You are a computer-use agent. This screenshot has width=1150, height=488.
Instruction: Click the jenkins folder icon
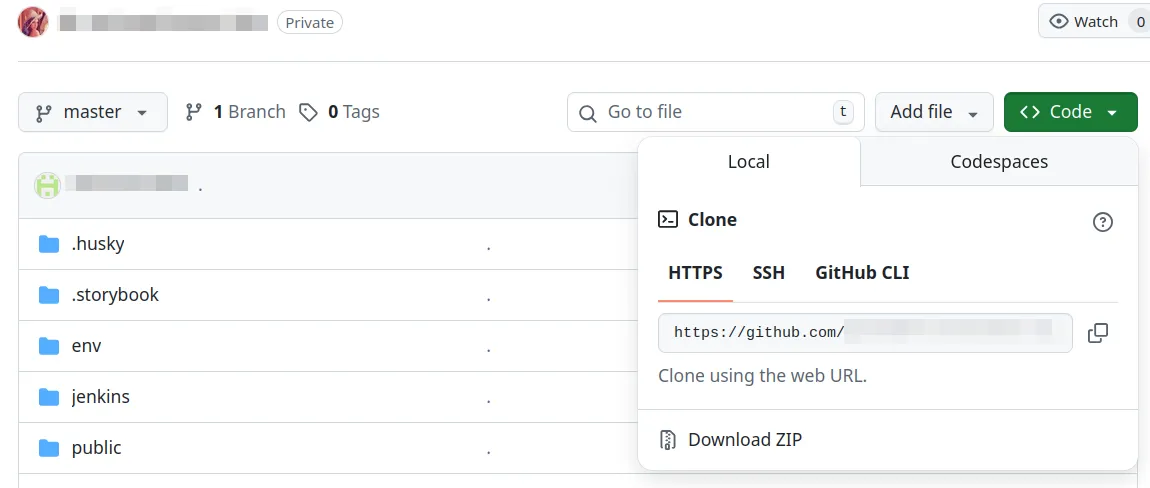point(49,397)
